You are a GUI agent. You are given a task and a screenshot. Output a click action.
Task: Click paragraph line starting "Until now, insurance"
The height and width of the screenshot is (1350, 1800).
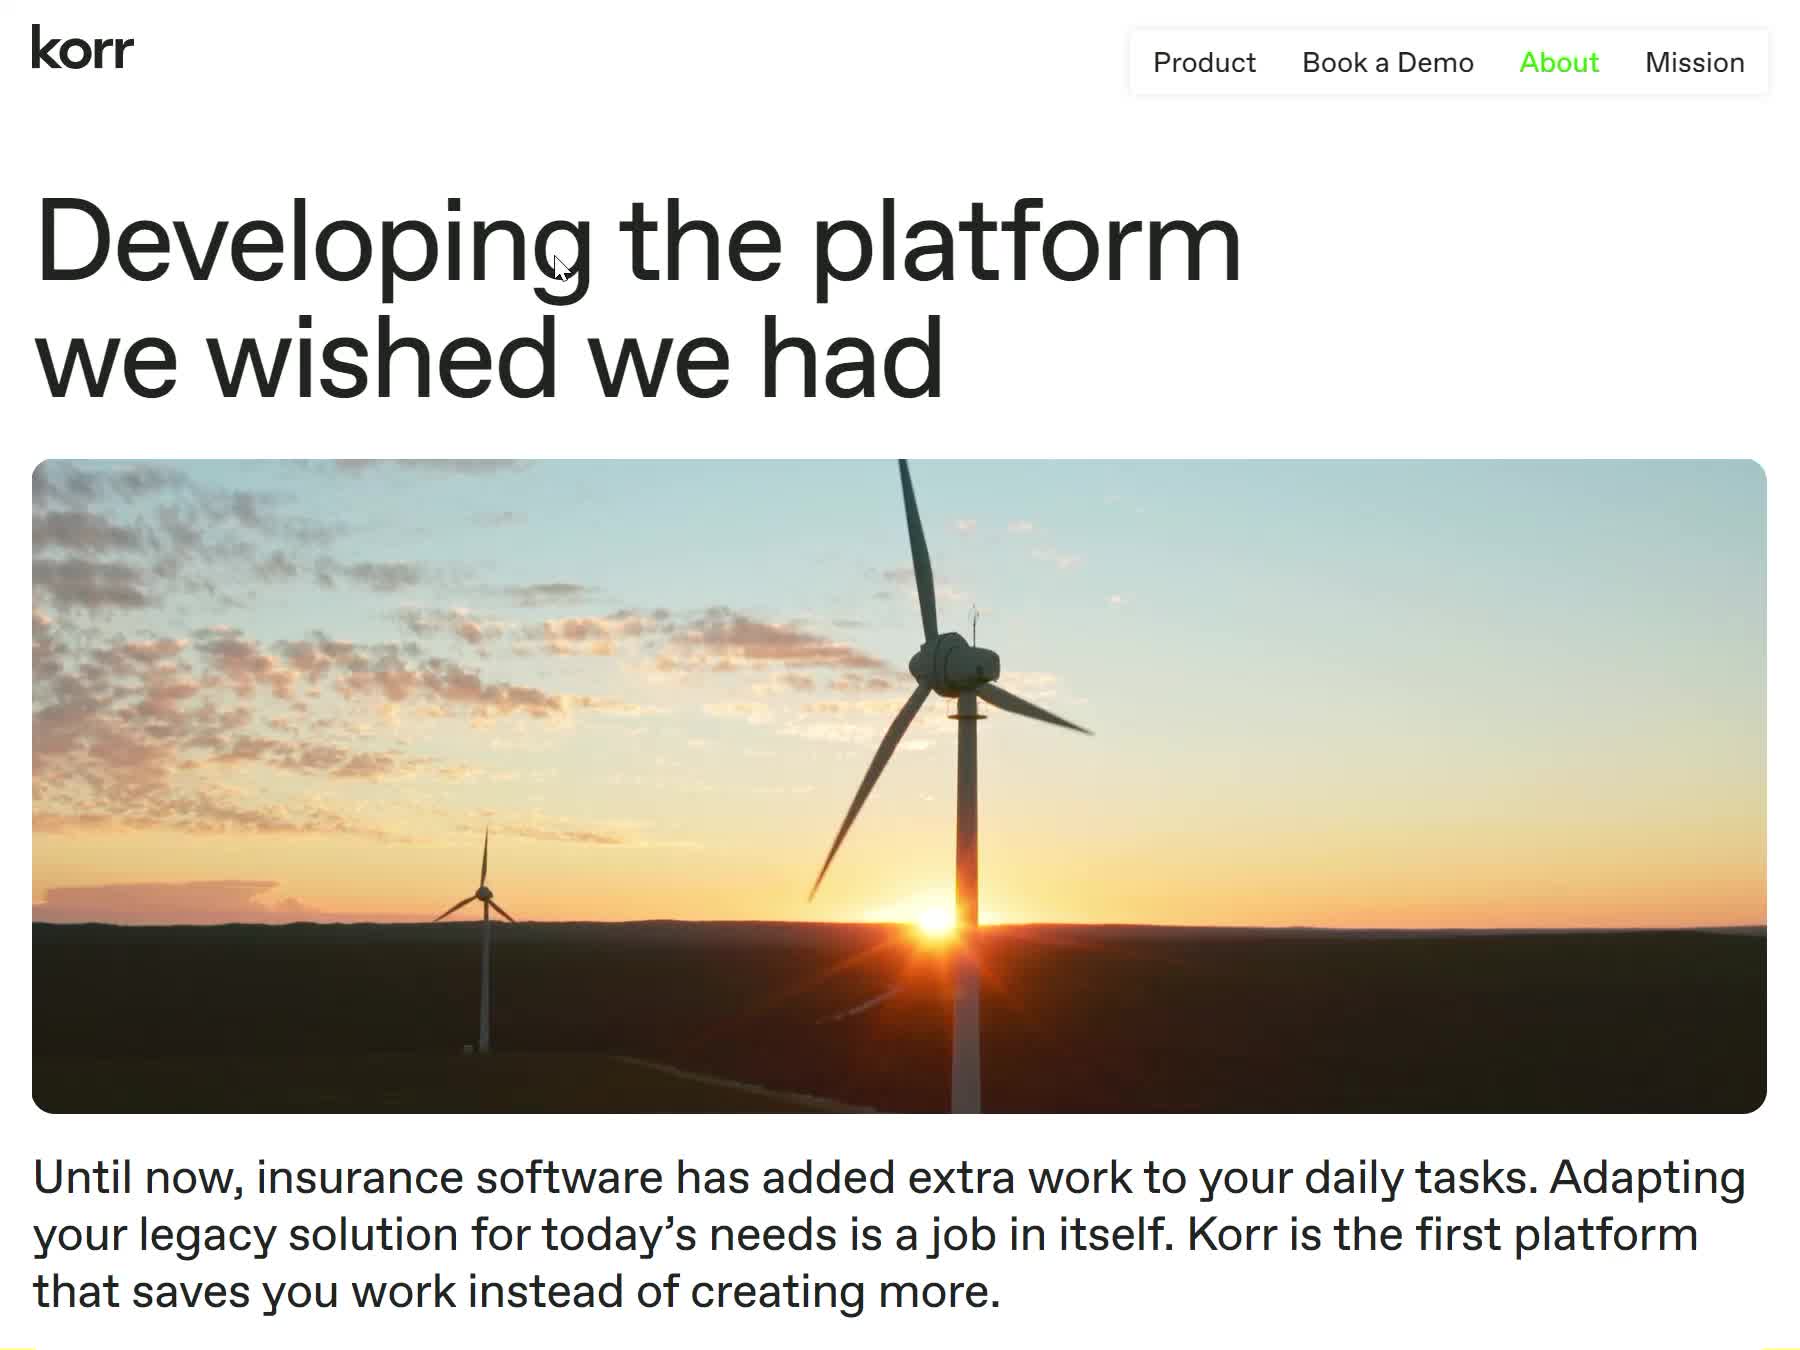[x=888, y=1177]
